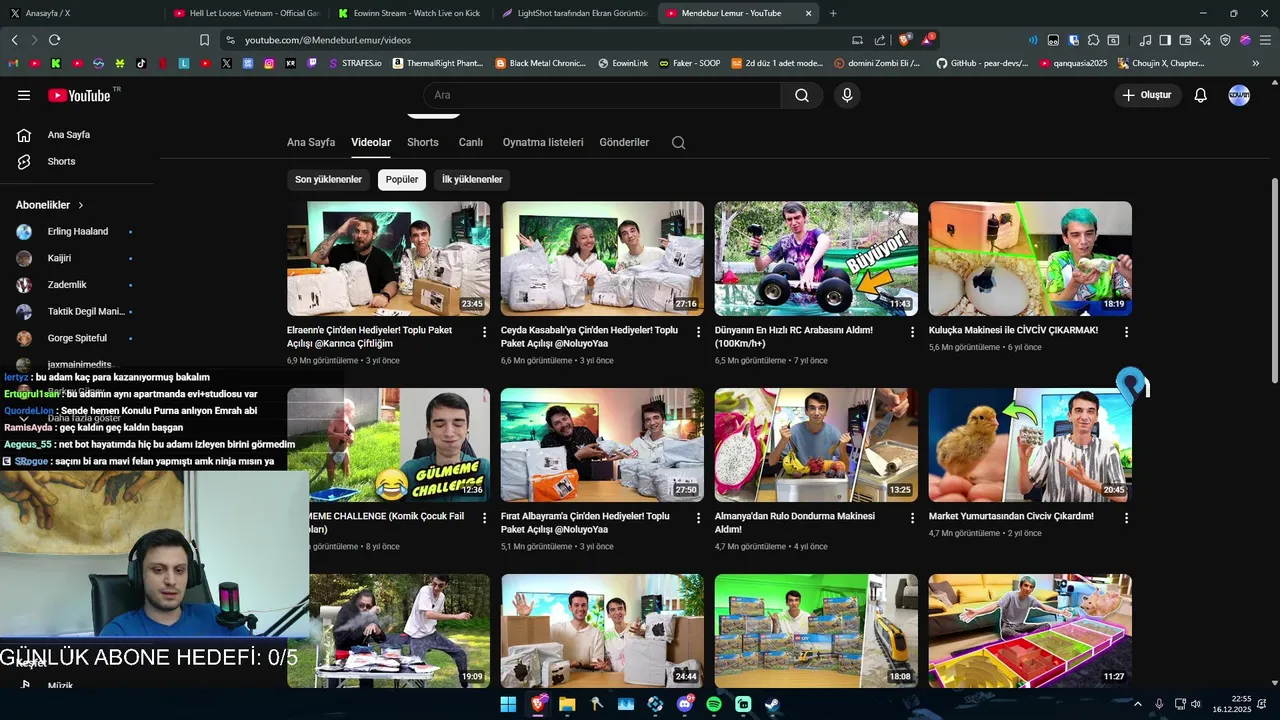
Task: Open options for Dünyanın En Hızlı RC video
Action: pyautogui.click(x=913, y=332)
